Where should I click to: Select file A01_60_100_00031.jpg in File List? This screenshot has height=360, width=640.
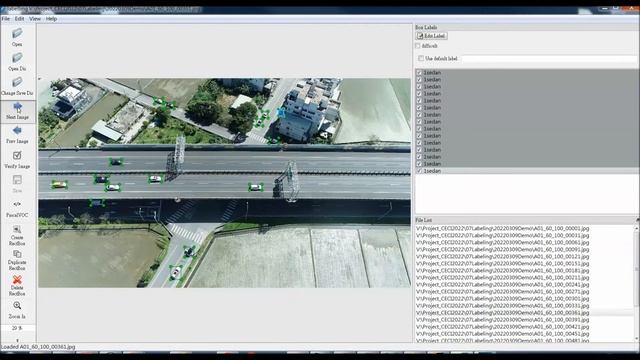(x=502, y=236)
